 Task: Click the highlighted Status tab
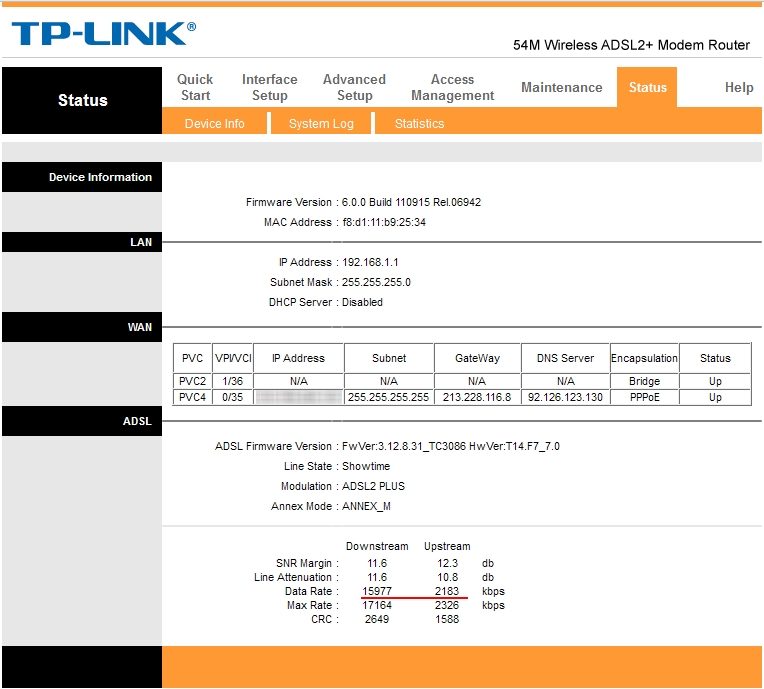point(647,87)
